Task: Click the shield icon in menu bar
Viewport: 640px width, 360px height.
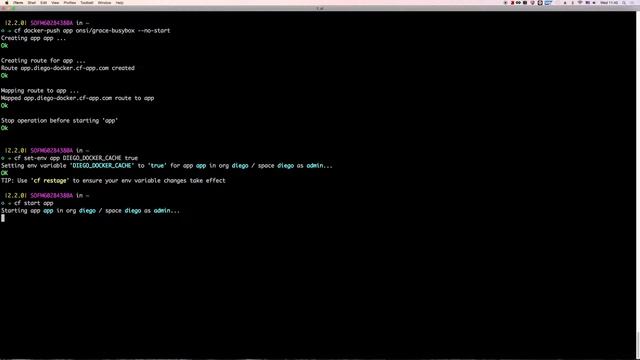Action: (x=532, y=2)
